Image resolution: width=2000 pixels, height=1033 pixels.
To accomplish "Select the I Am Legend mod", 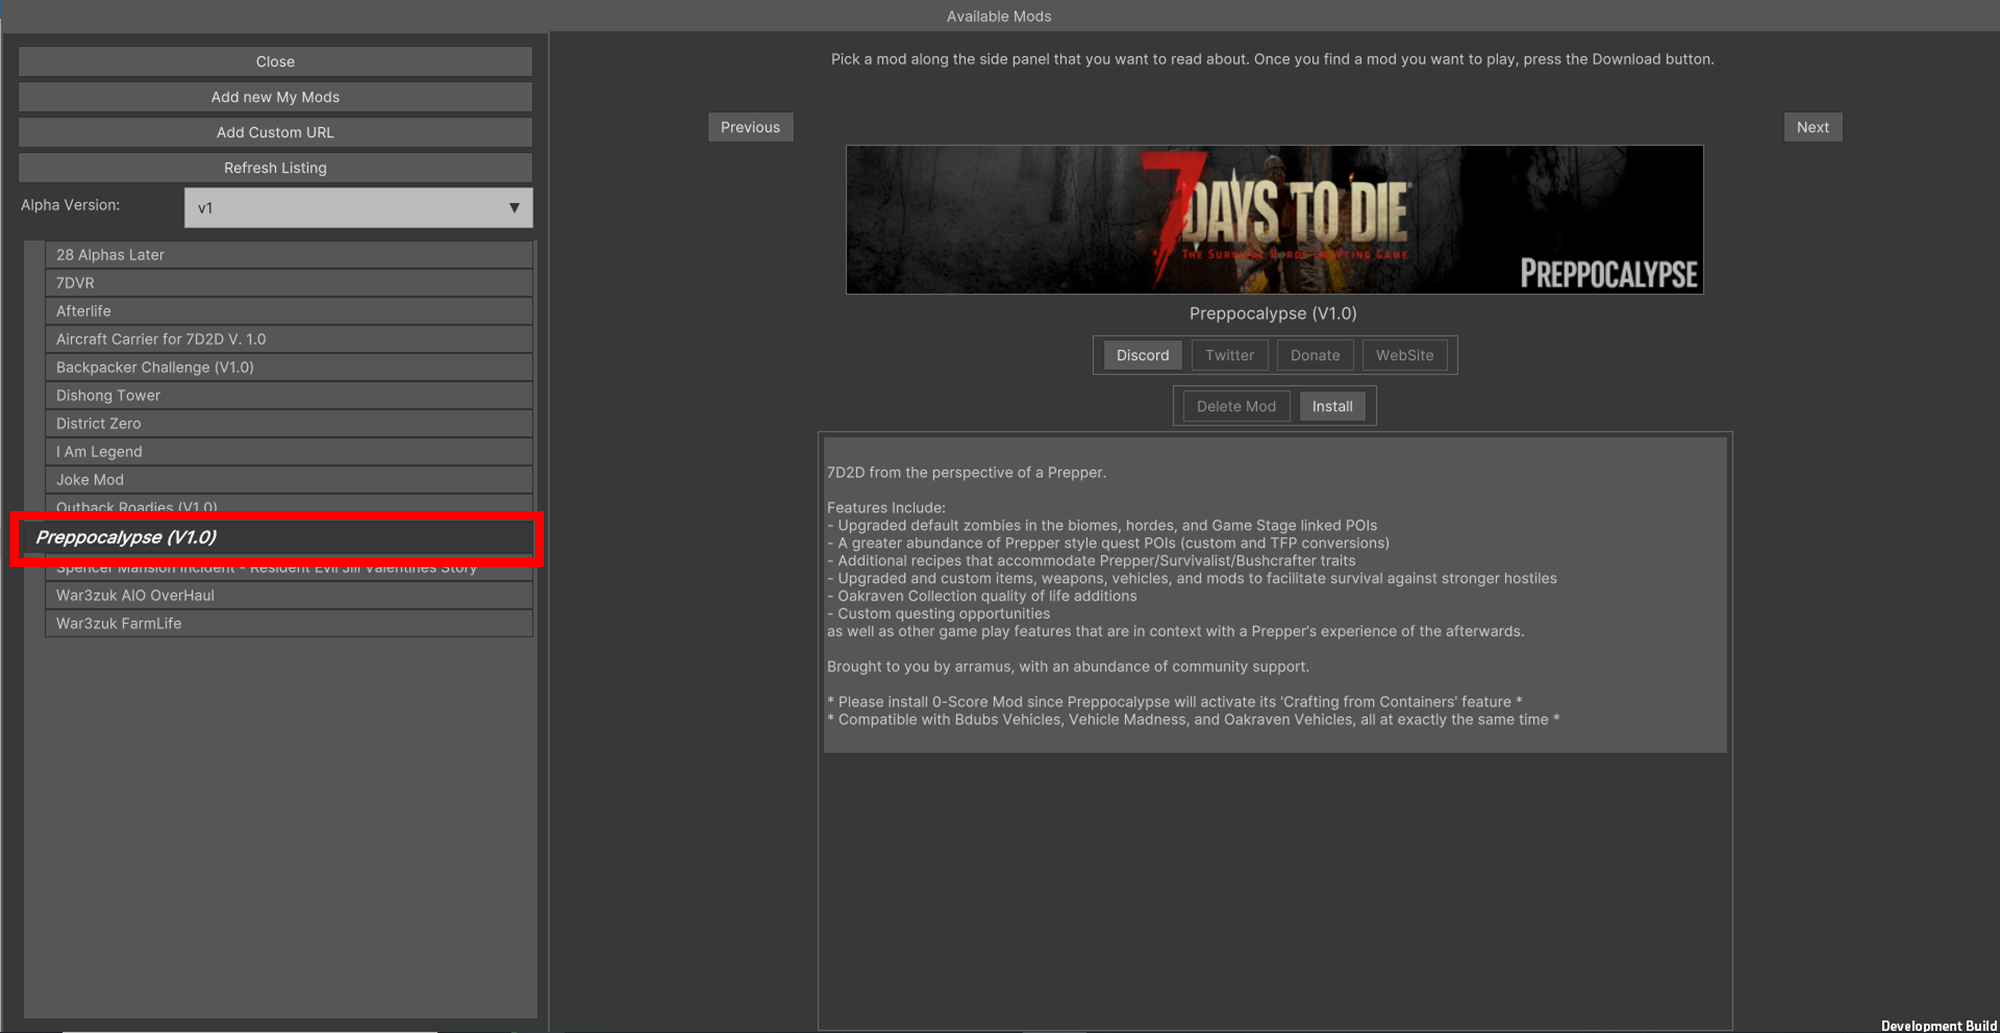I will 289,451.
